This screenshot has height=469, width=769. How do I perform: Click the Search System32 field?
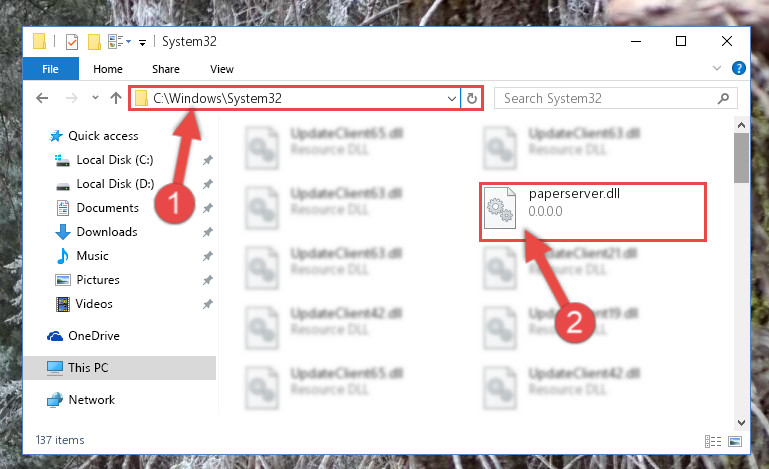pyautogui.click(x=608, y=99)
